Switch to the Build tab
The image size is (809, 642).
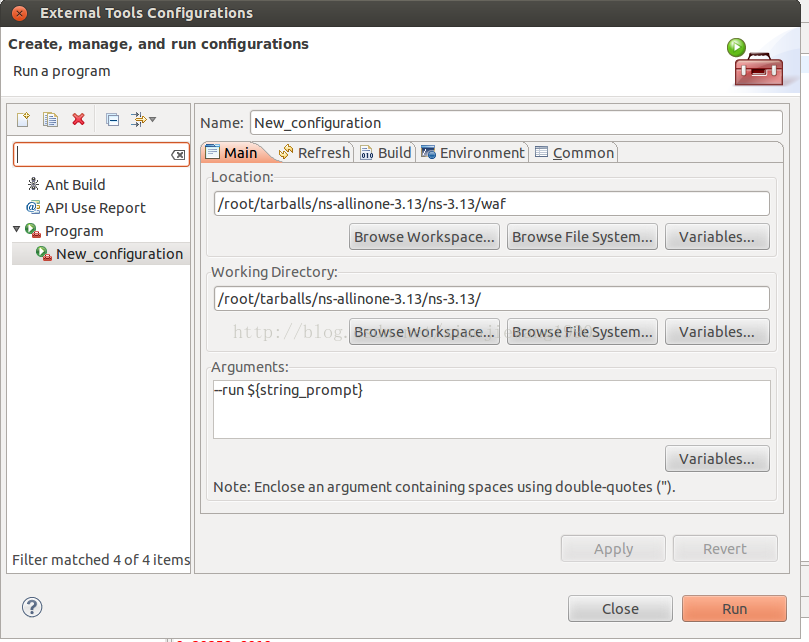coord(386,153)
